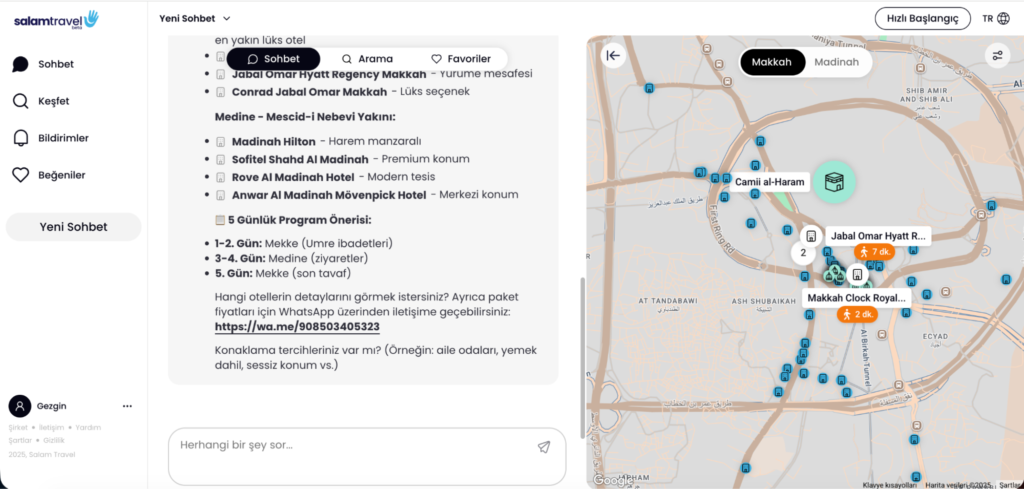Switch map to Makkah
This screenshot has width=1024, height=489.
coord(771,61)
